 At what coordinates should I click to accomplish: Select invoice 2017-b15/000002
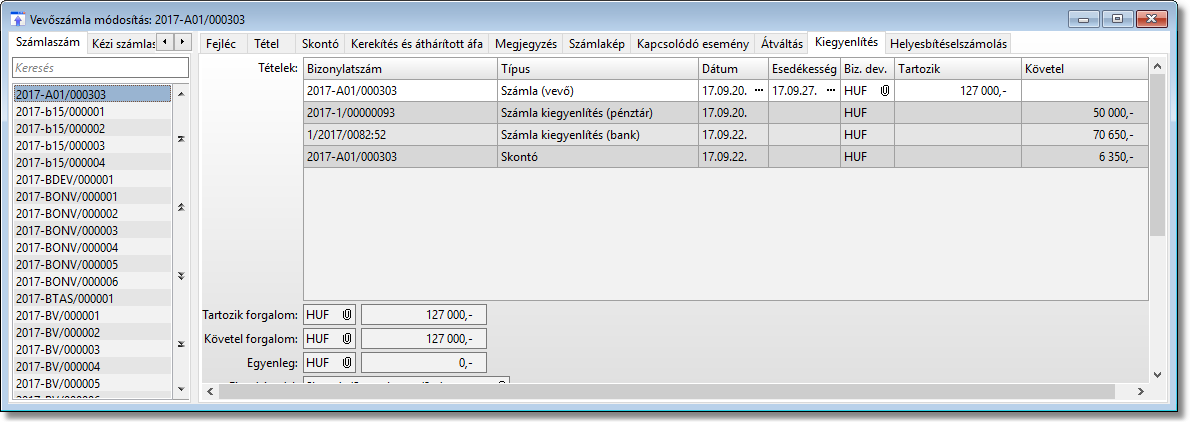coord(92,128)
